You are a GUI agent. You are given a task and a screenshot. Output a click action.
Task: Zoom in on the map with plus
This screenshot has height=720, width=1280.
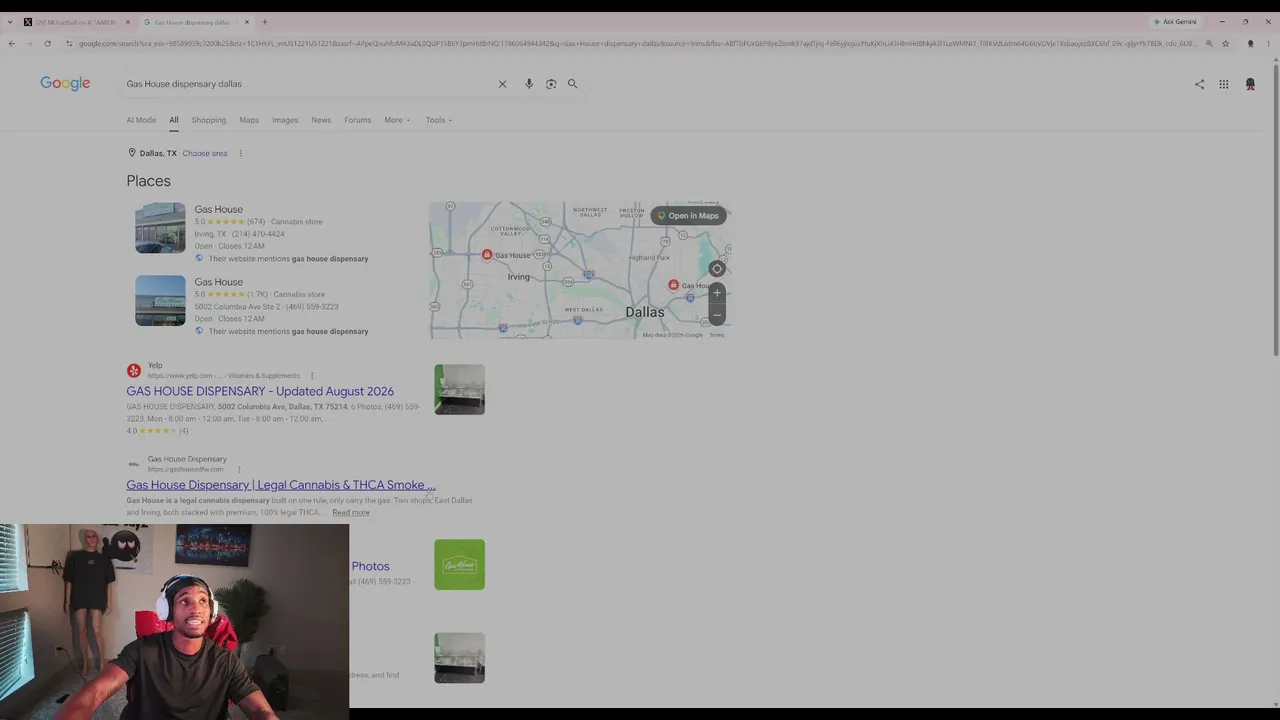pos(717,293)
